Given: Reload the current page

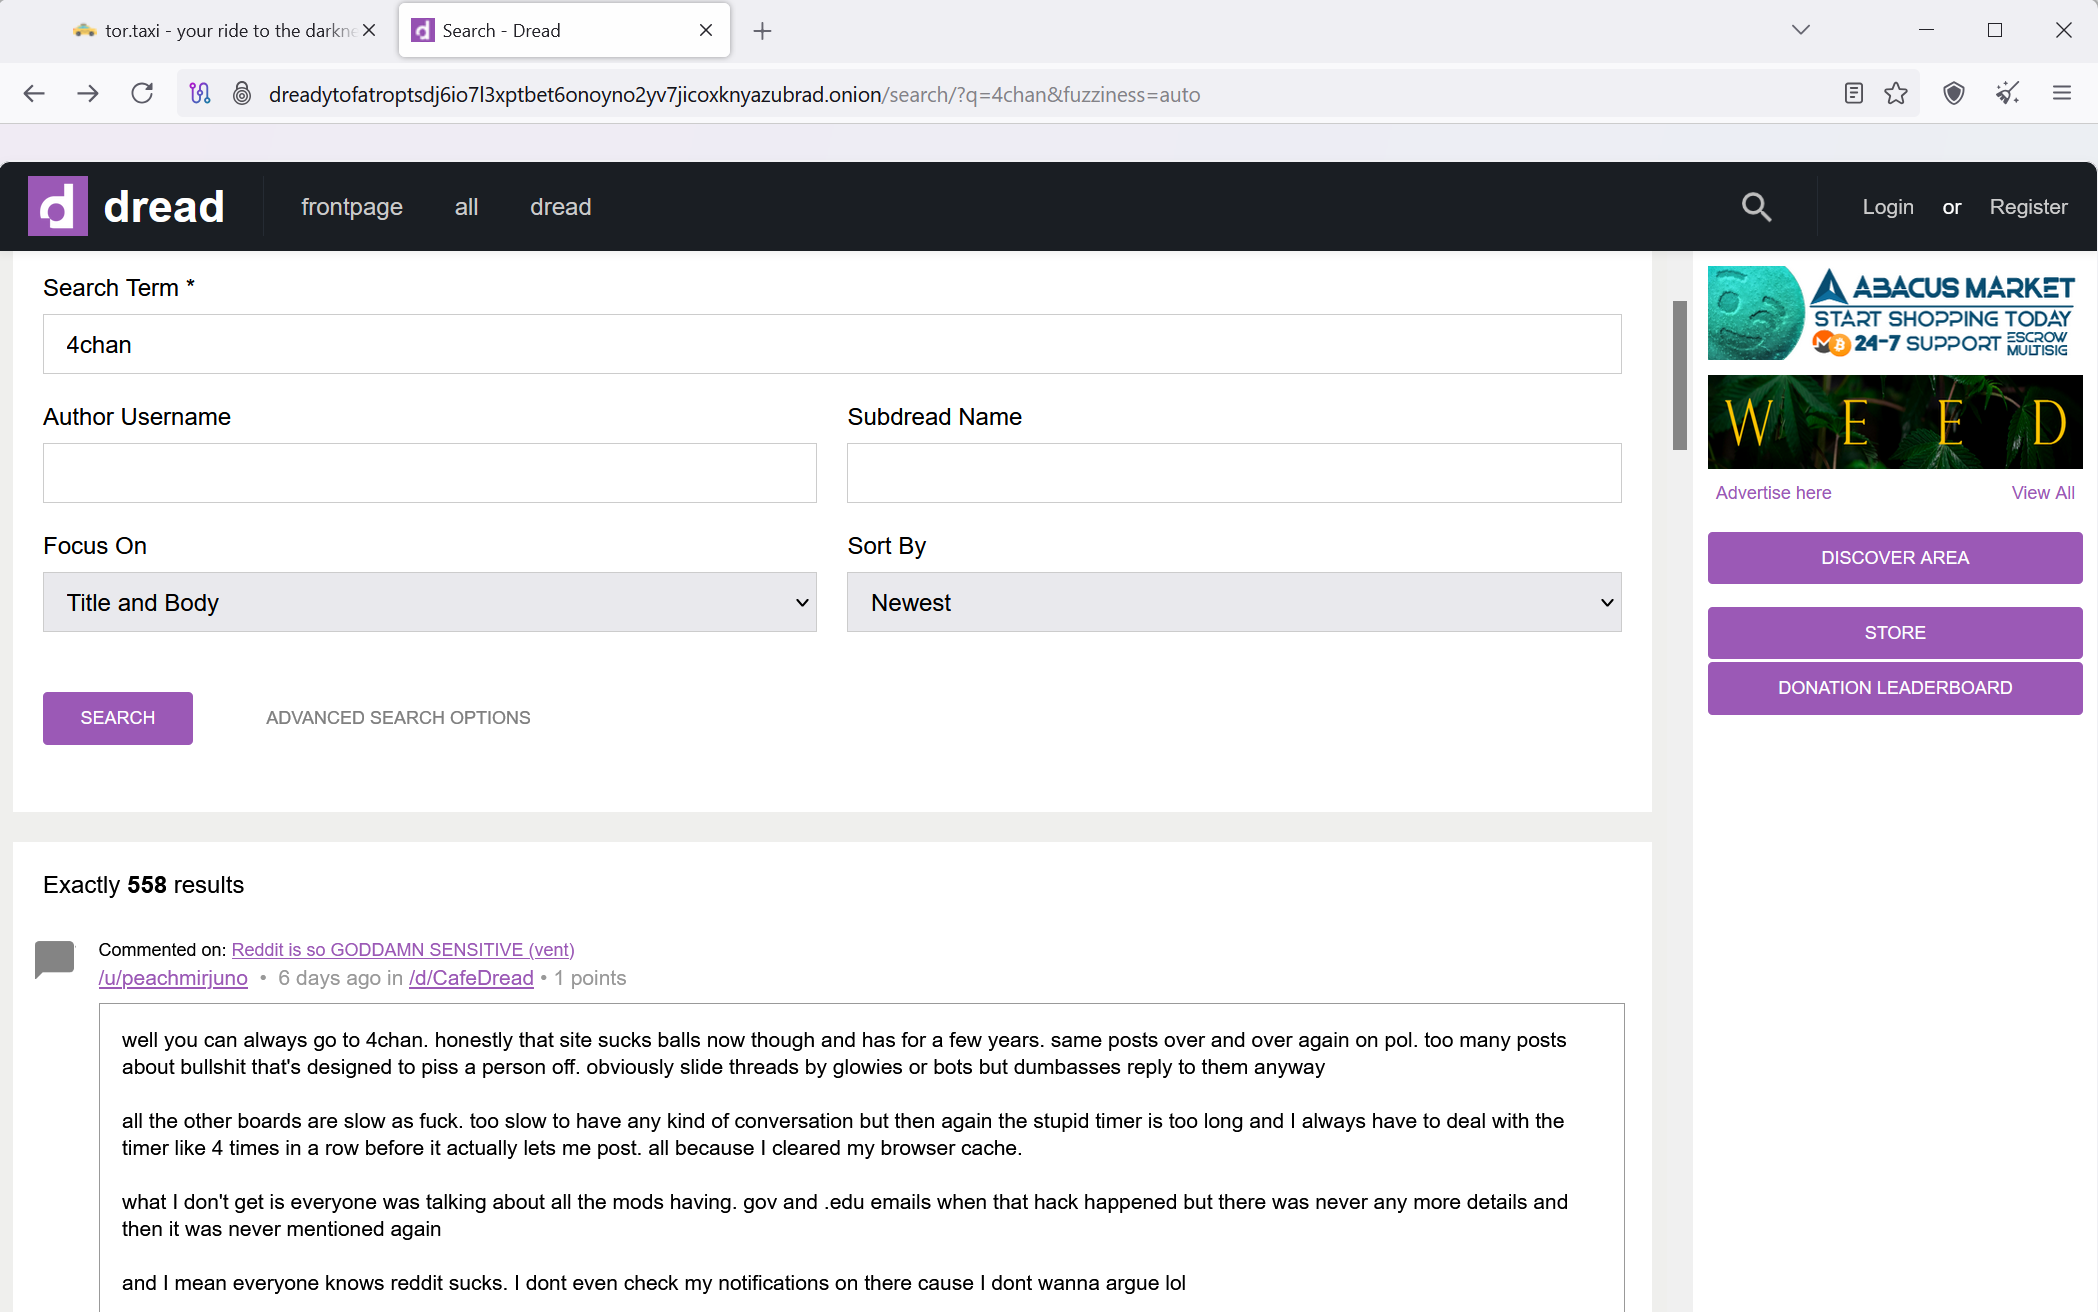Looking at the screenshot, I should pyautogui.click(x=142, y=94).
